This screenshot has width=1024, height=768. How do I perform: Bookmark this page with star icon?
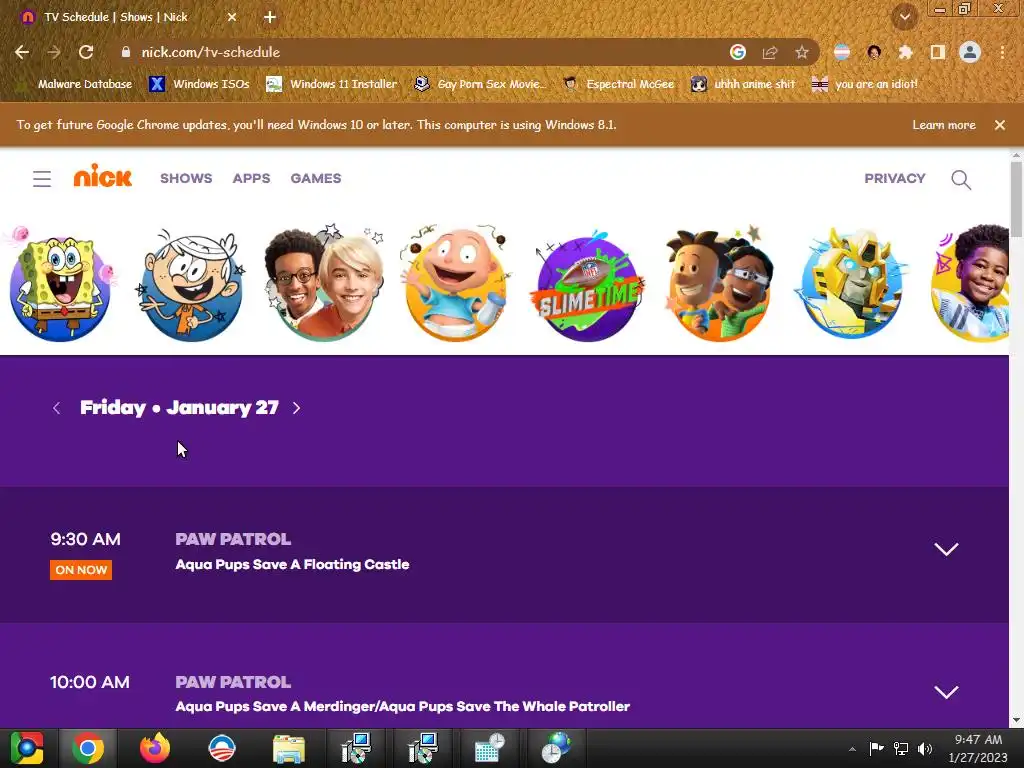click(x=802, y=52)
